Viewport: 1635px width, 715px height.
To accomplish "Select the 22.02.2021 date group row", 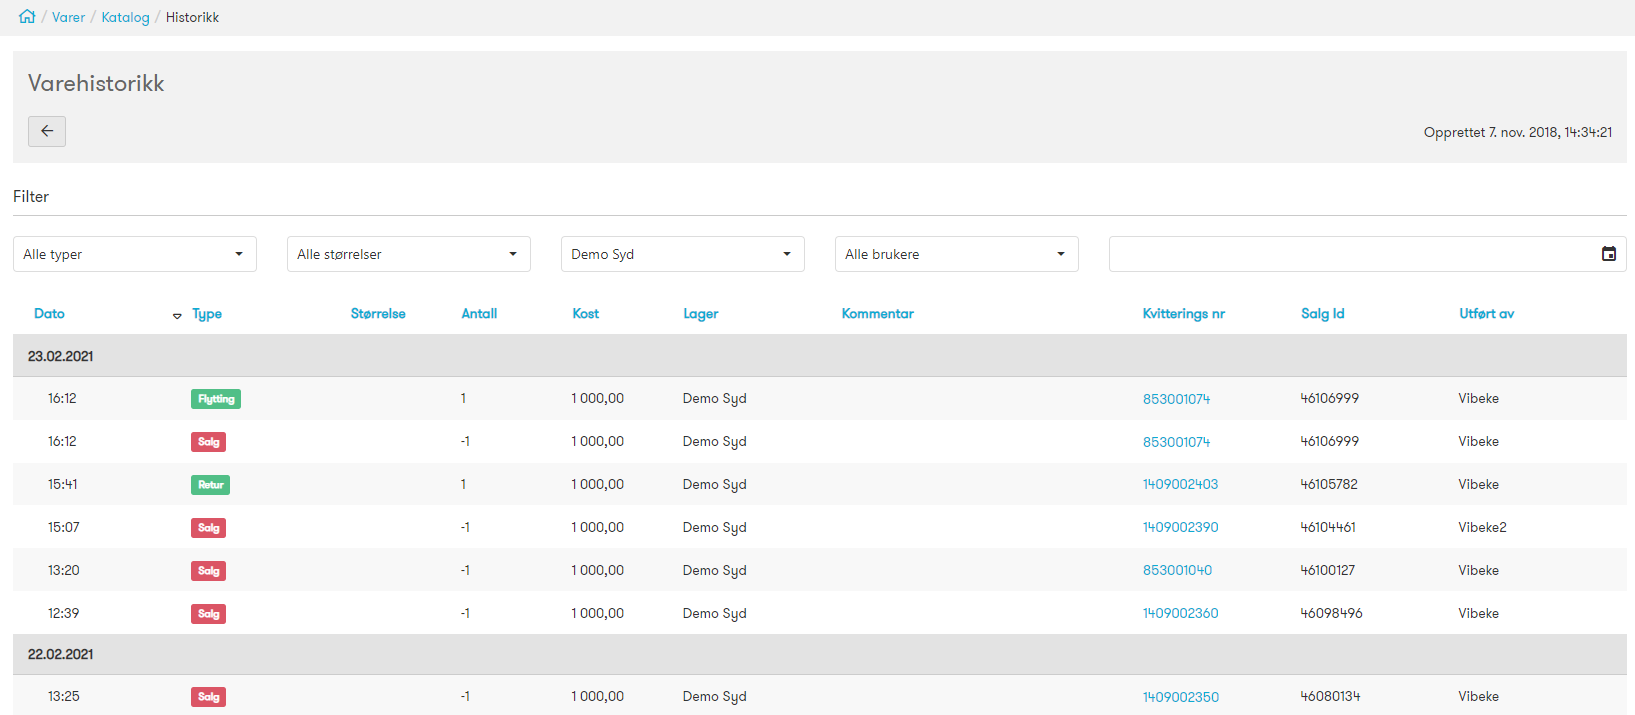I will [820, 654].
